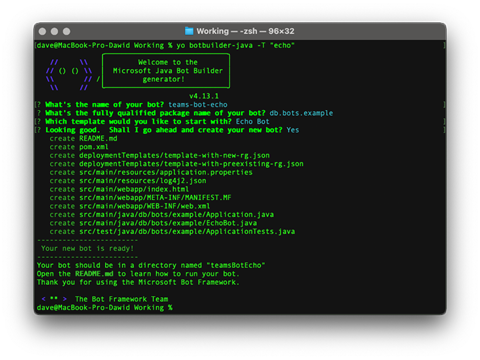Click the "META-INF/MANIFEST.MF" line

click(140, 198)
